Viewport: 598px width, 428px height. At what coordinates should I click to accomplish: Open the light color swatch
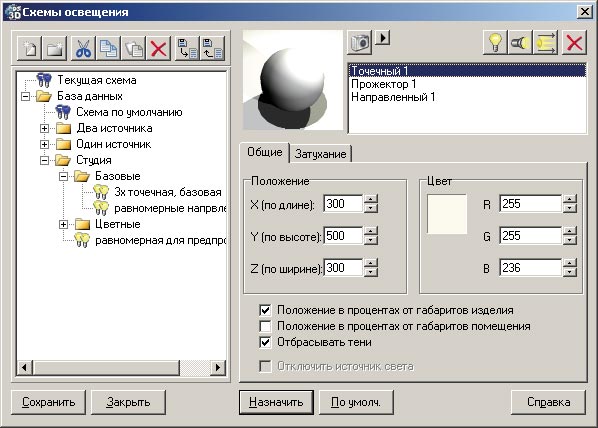click(447, 214)
